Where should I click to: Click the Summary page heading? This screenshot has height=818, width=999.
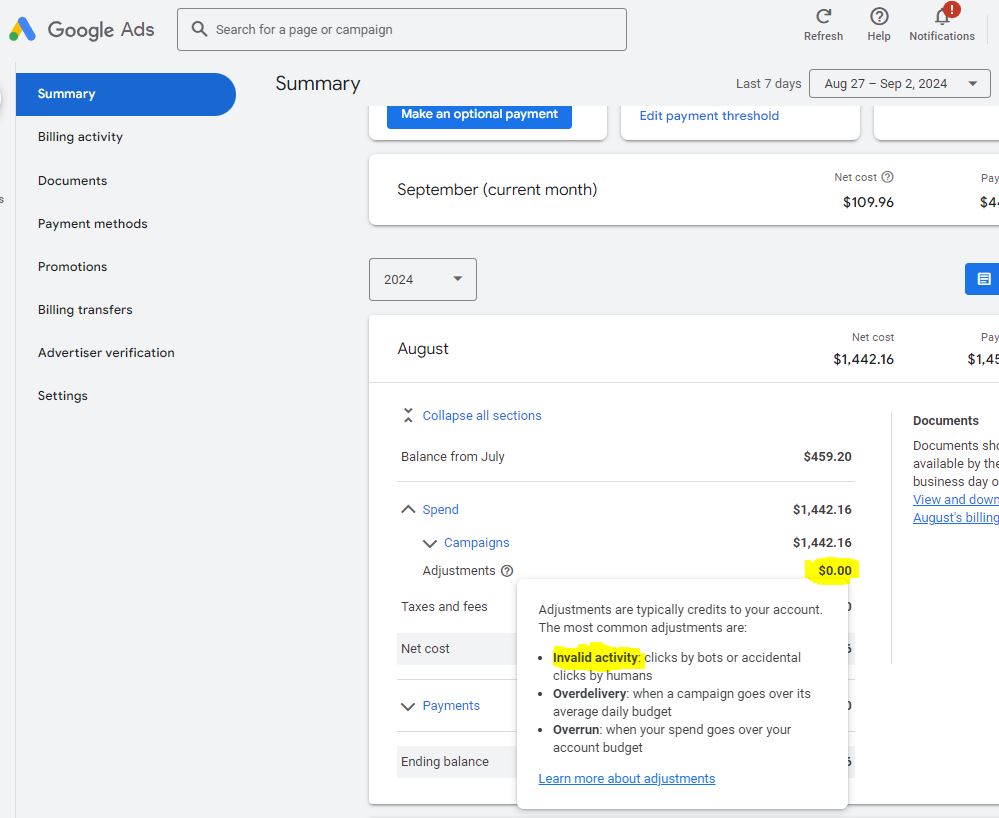[x=318, y=83]
